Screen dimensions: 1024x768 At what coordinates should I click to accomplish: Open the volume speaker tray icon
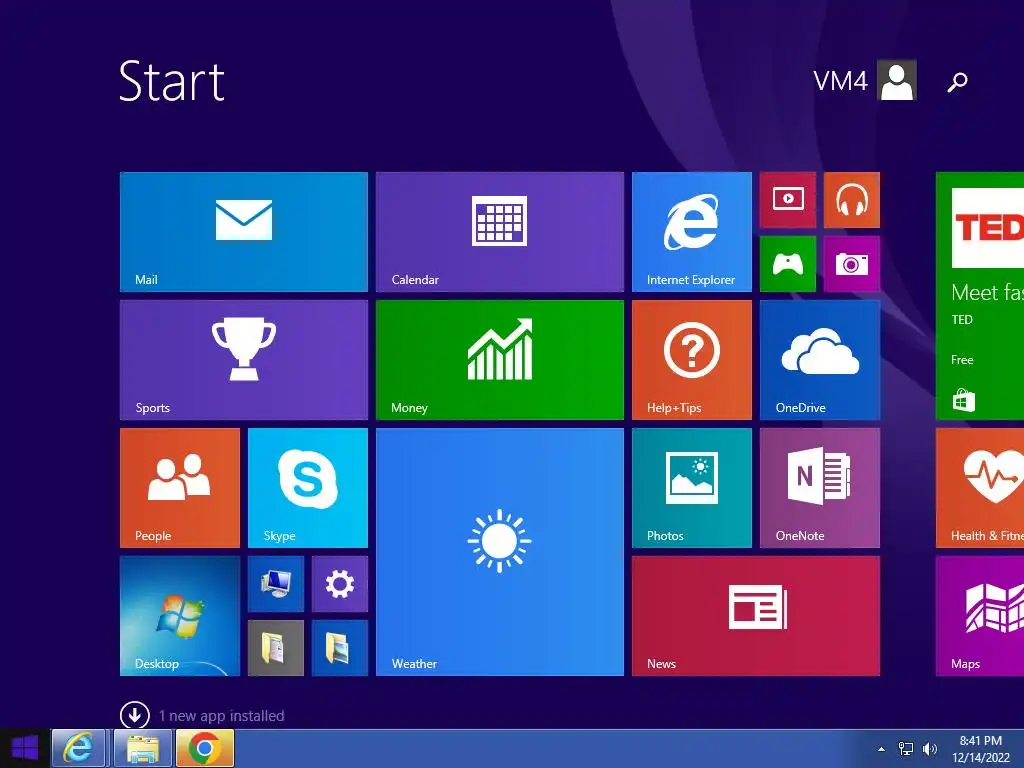(930, 749)
